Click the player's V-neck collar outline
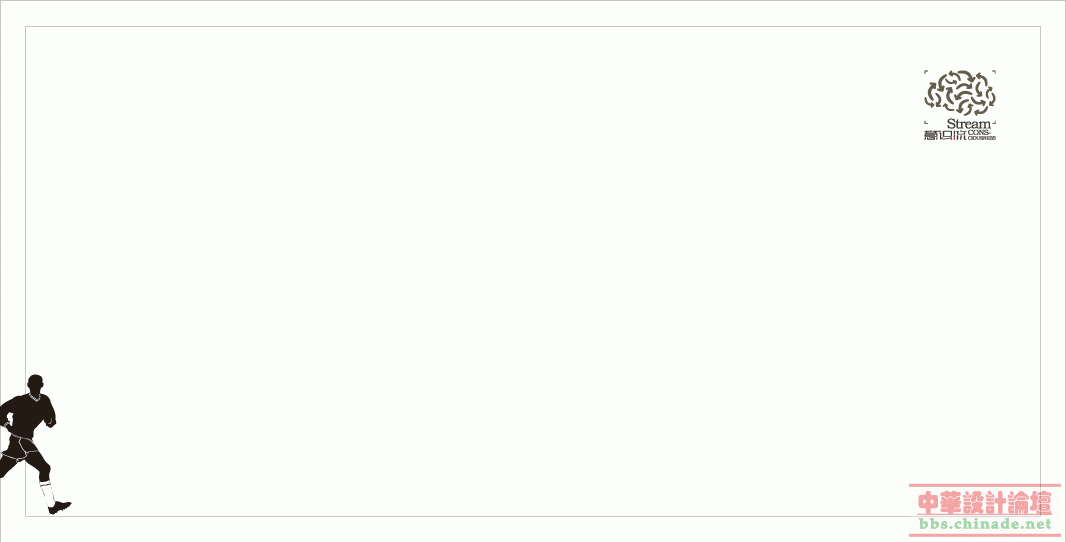 point(35,397)
